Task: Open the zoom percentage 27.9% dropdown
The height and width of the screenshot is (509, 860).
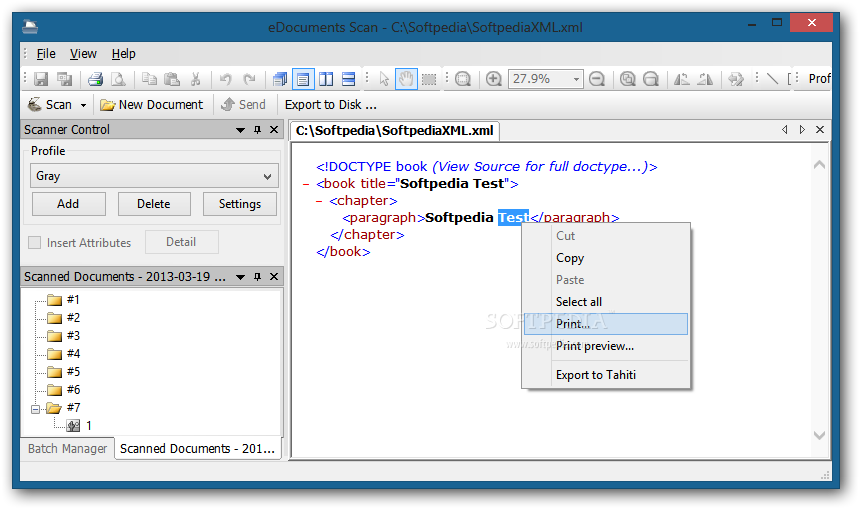Action: point(576,79)
